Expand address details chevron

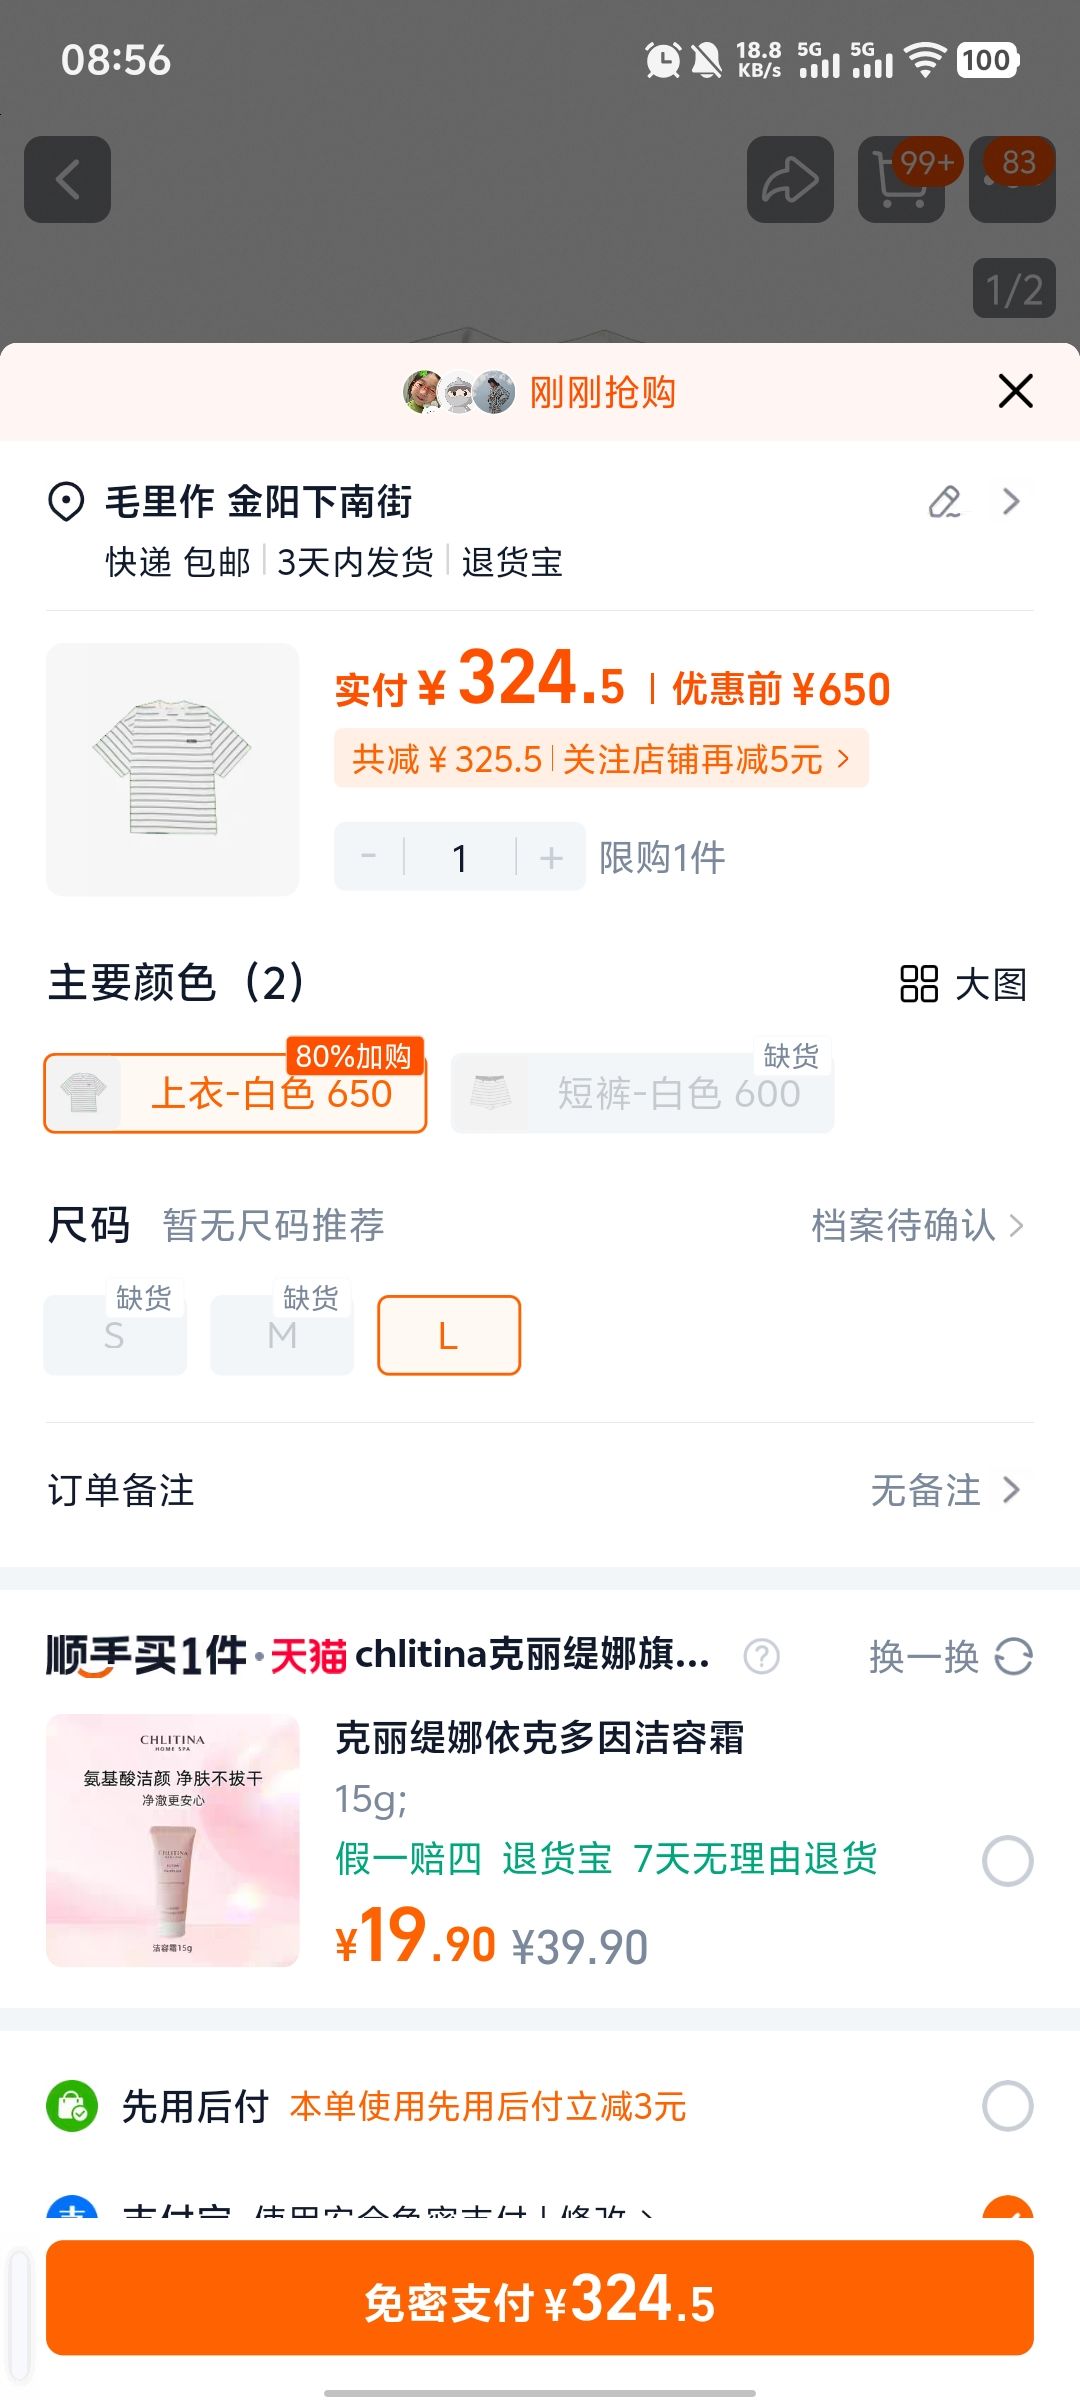(x=1011, y=502)
